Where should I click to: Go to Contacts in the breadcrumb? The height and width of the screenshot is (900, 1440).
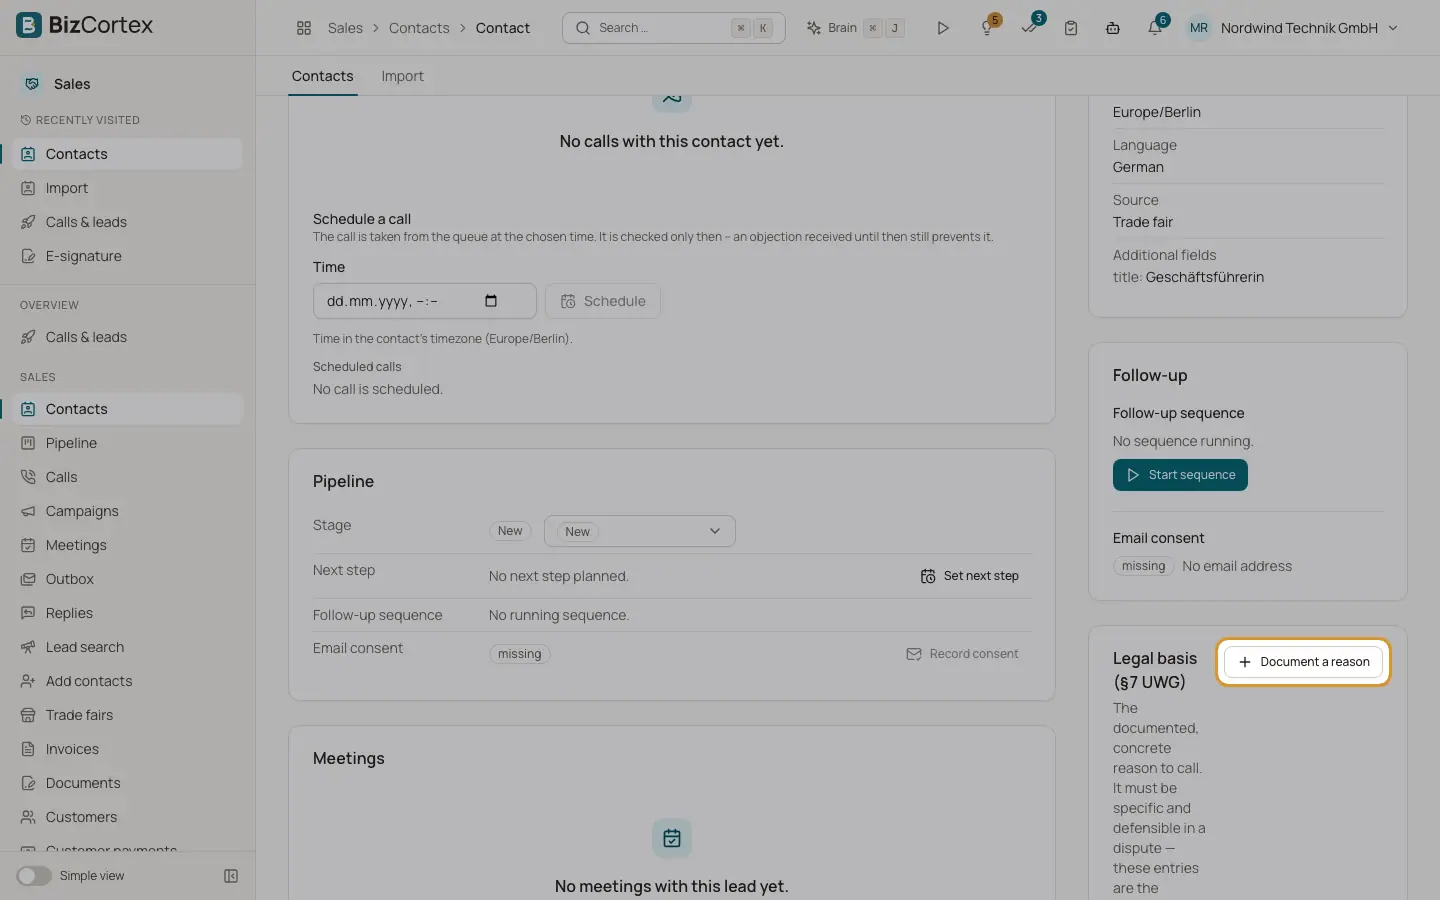[x=419, y=28]
